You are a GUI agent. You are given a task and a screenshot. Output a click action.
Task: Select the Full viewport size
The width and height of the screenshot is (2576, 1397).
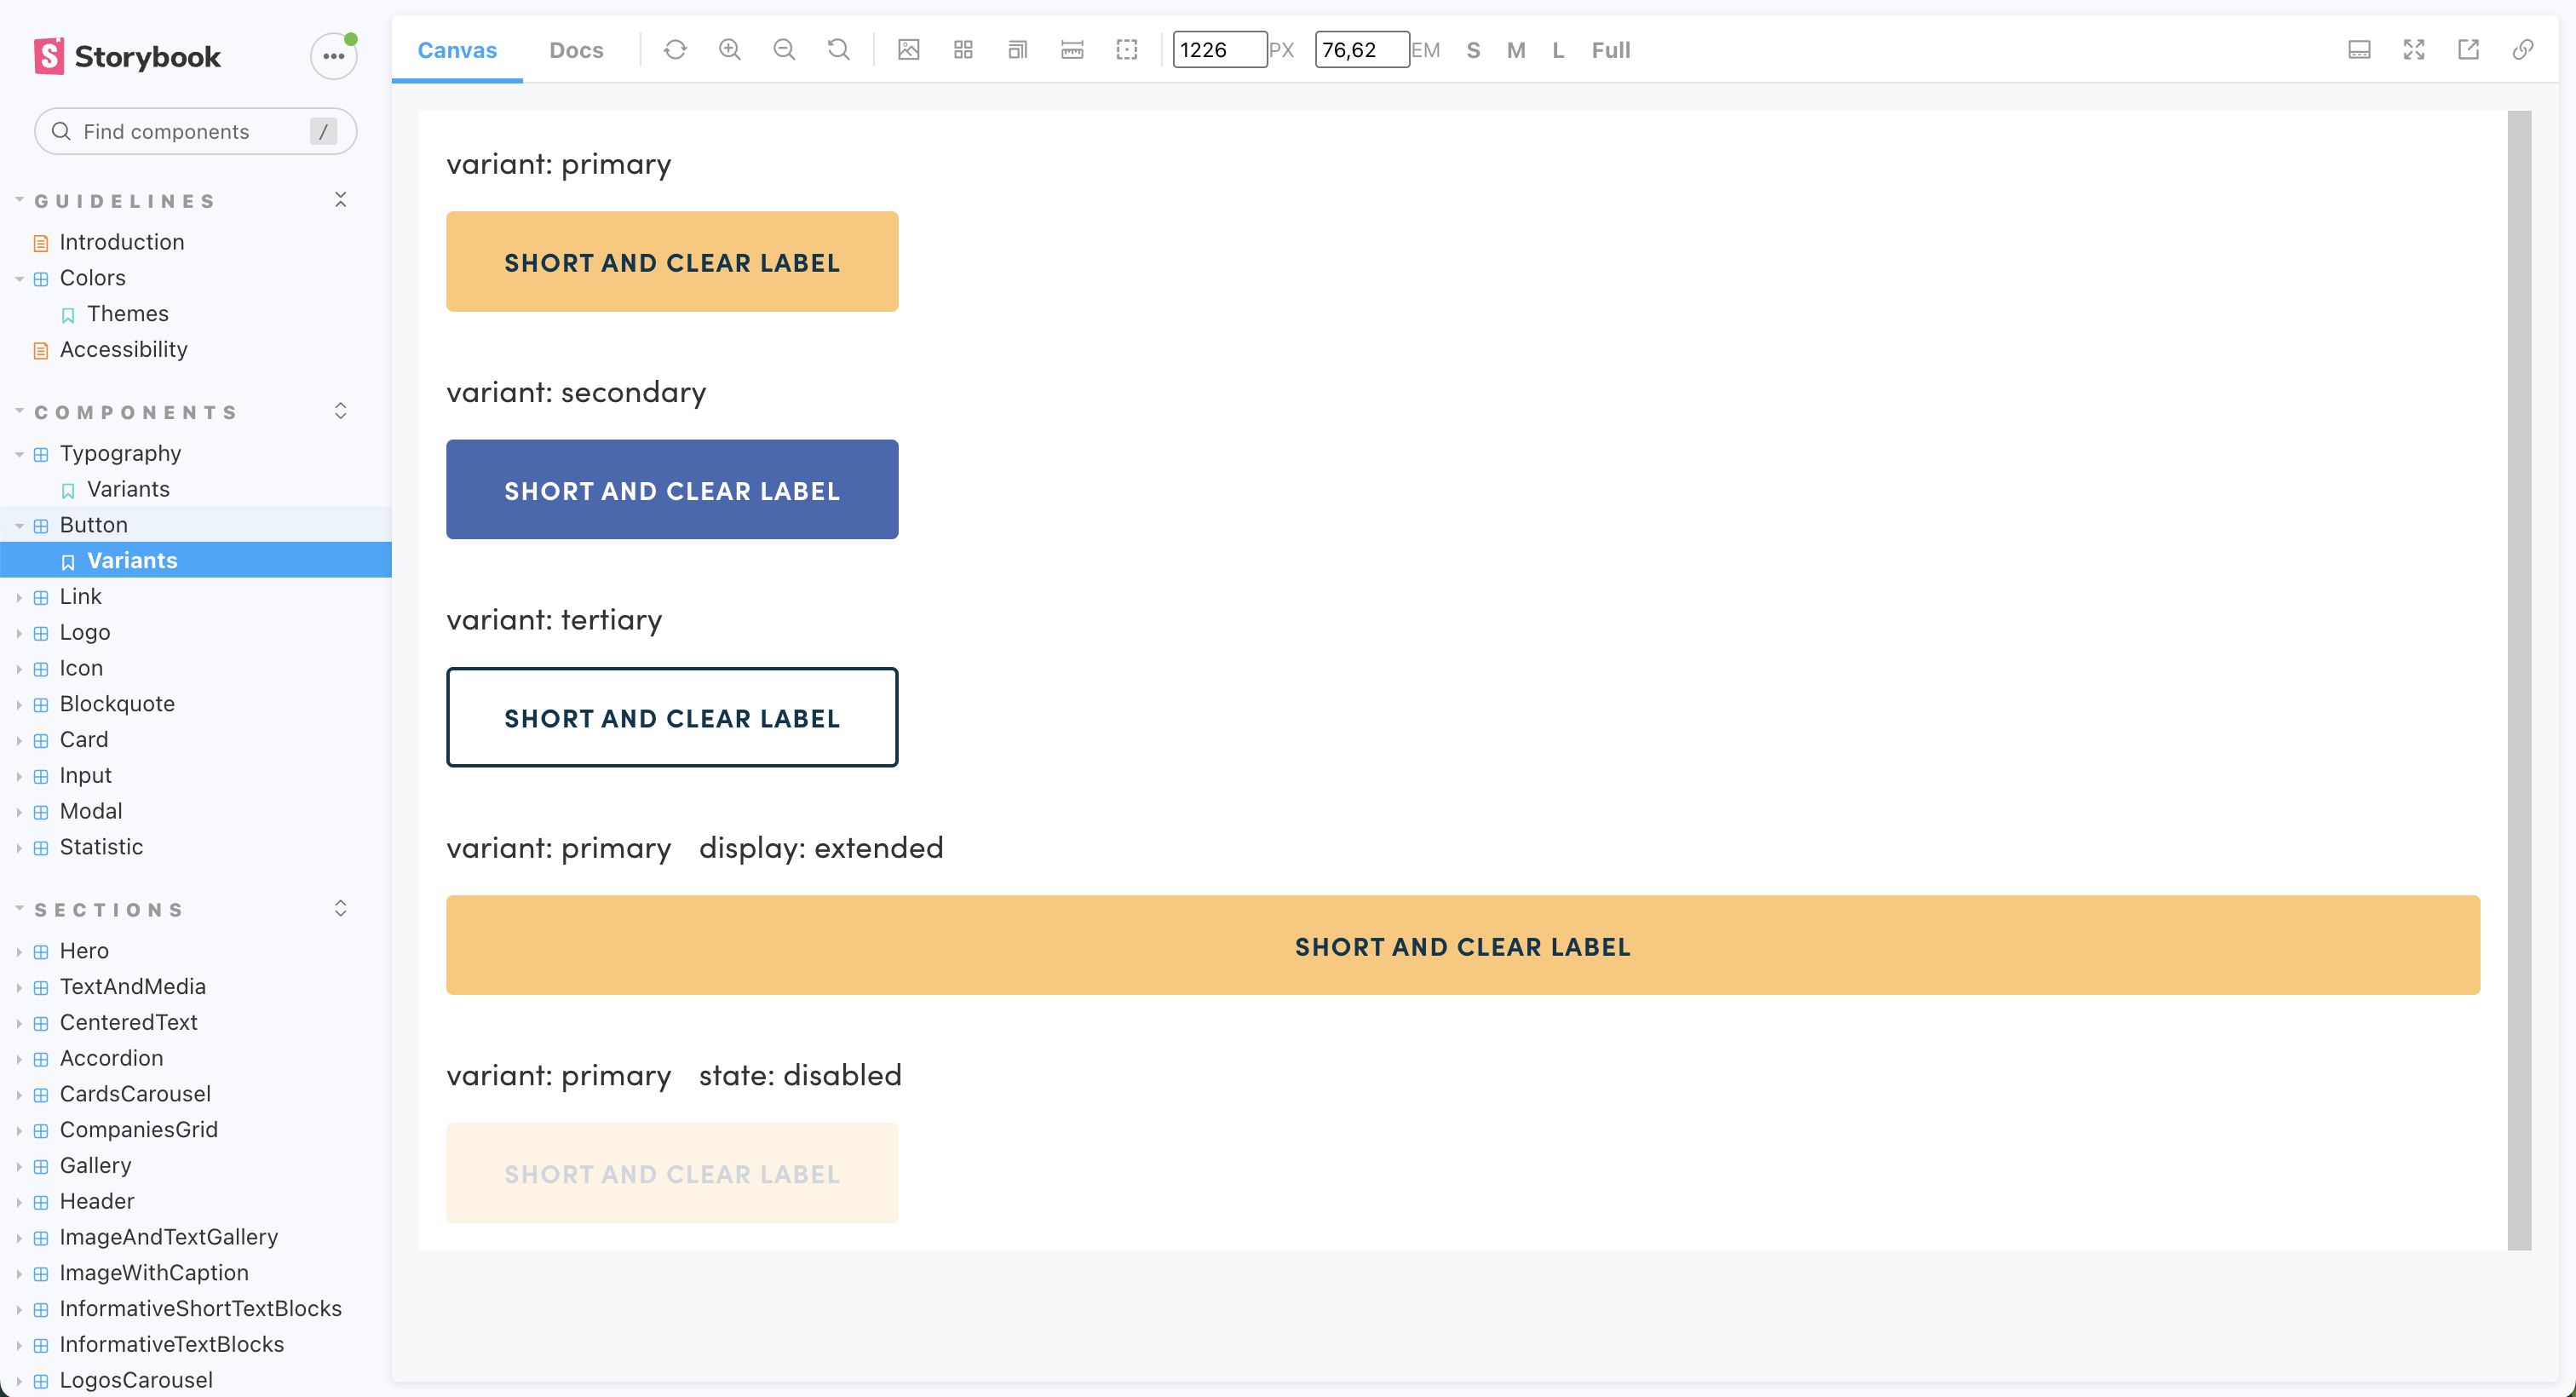click(x=1611, y=50)
